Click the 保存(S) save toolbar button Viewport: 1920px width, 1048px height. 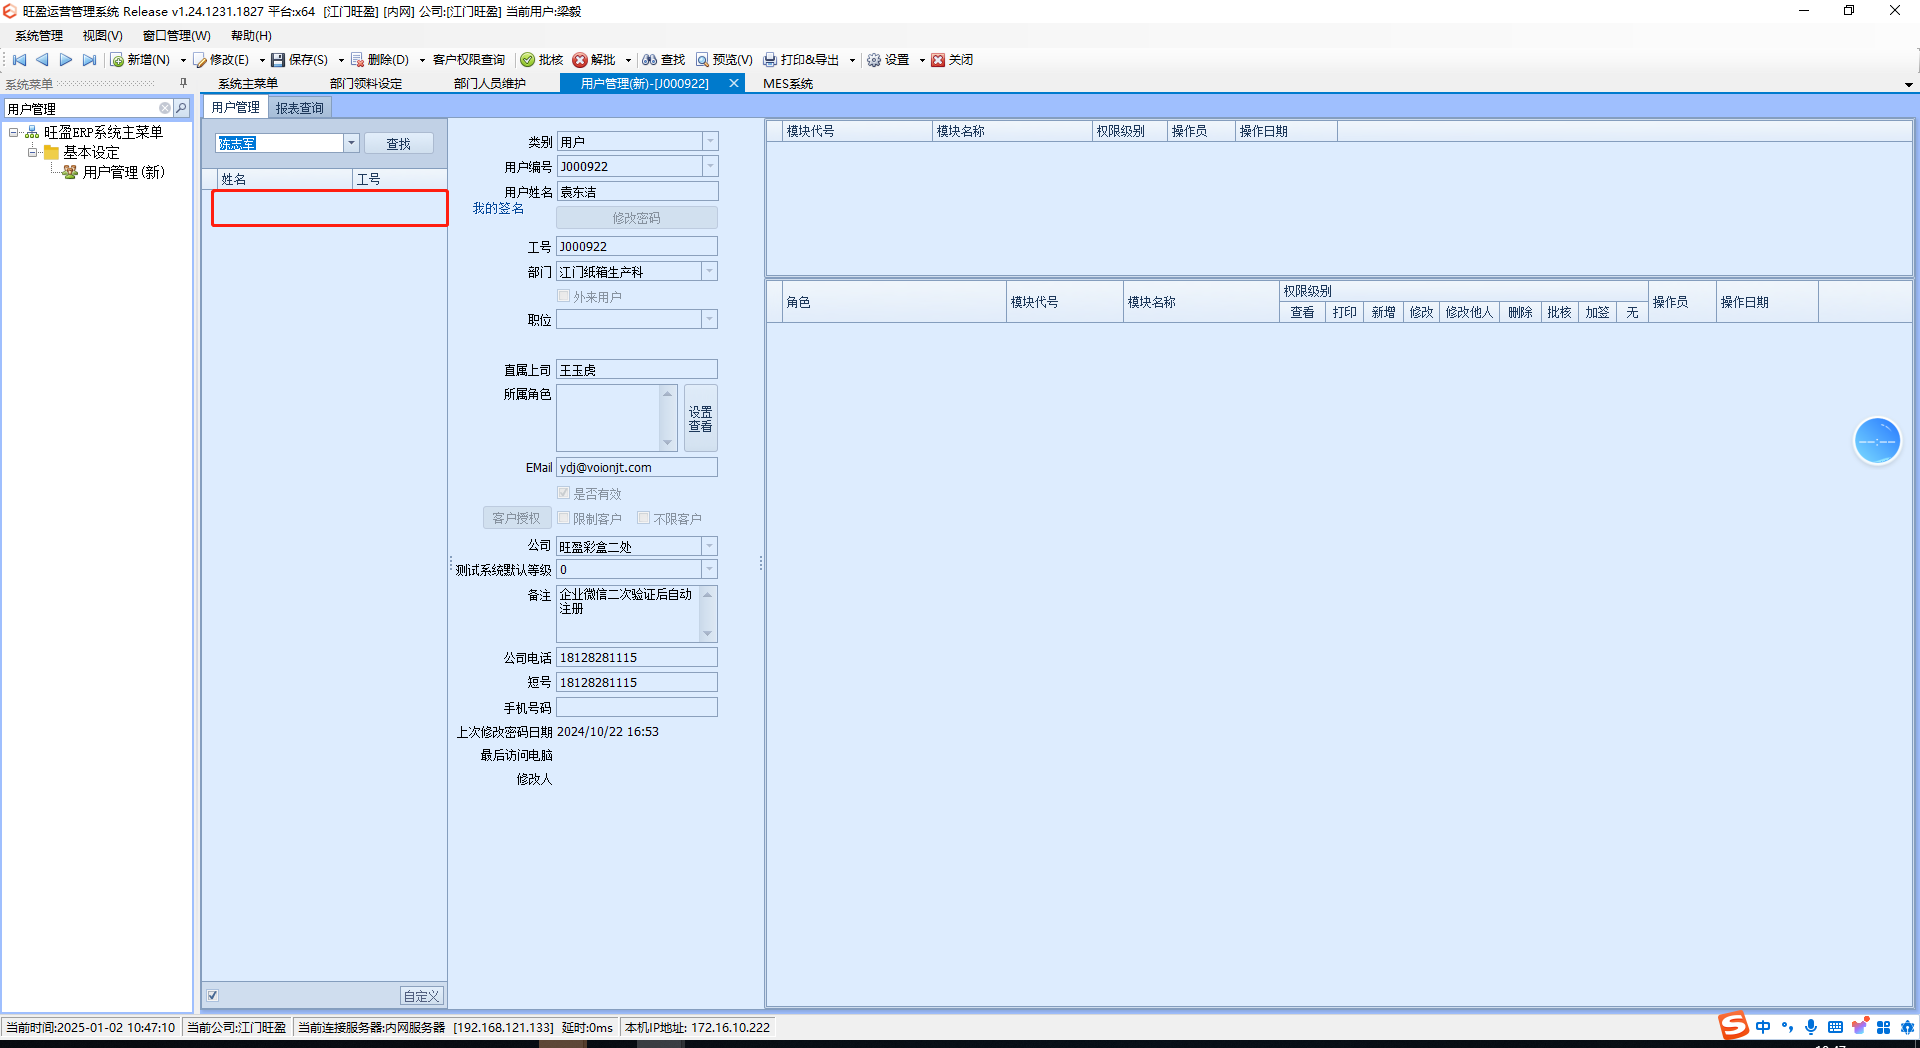click(299, 60)
